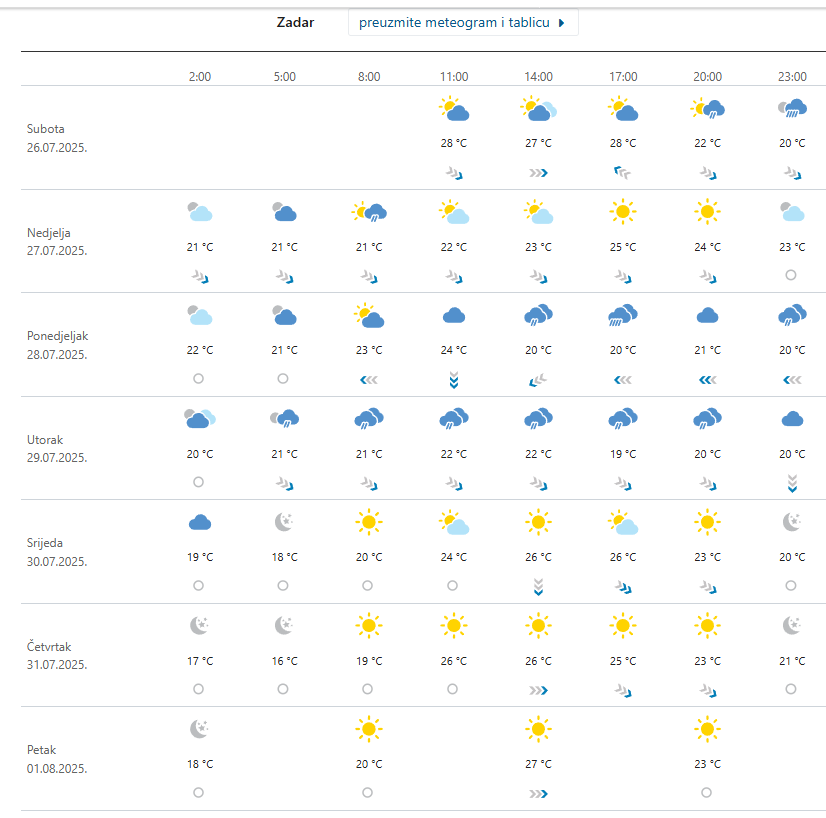The width and height of the screenshot is (826, 818).
Task: Select Thursday 2:00 clear night icon
Action: click(200, 626)
